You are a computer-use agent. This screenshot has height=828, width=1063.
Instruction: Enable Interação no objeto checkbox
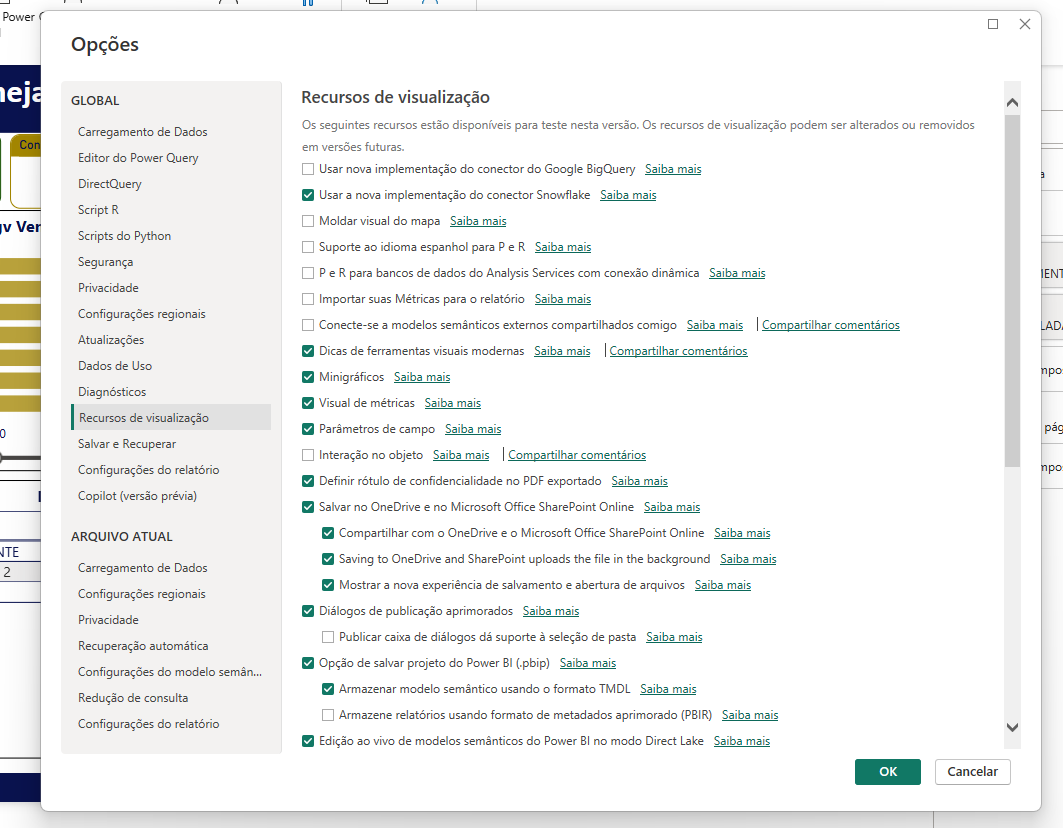coord(308,455)
